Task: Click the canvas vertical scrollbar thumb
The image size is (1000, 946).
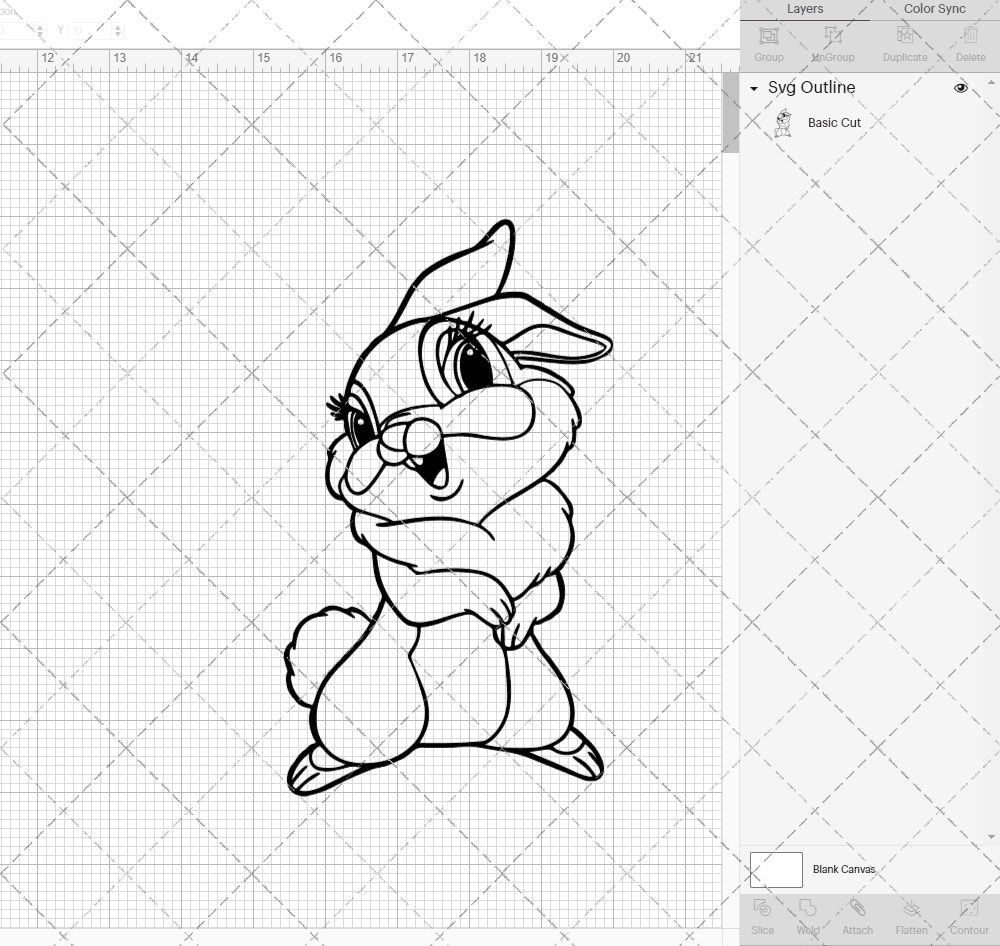Action: pos(730,112)
